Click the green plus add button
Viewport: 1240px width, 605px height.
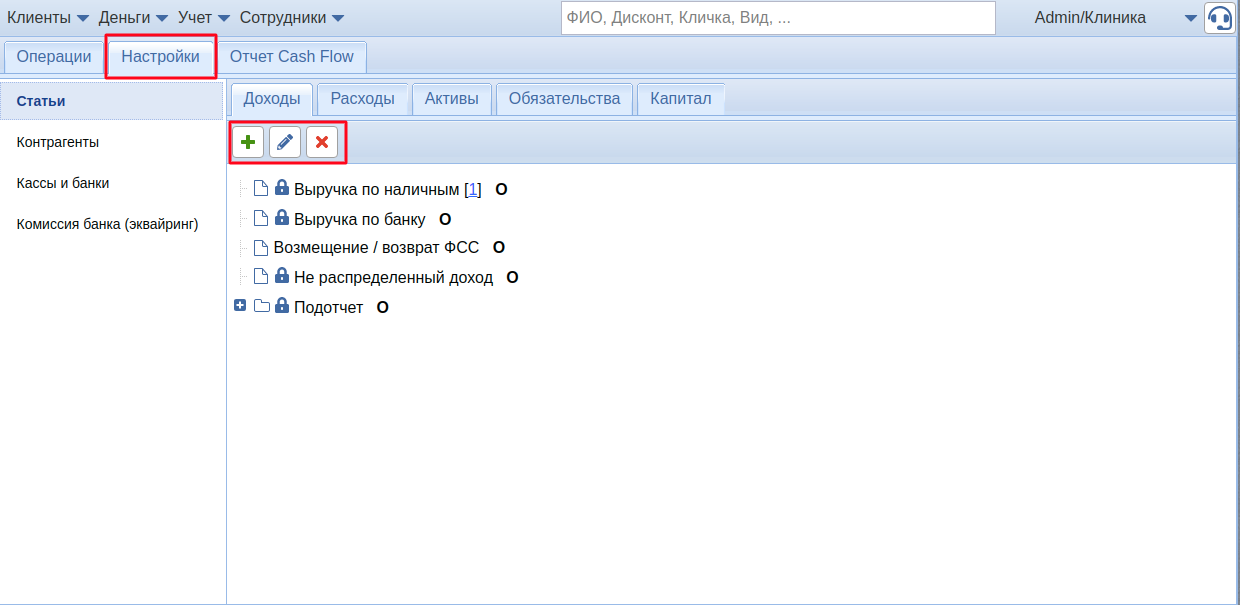coord(248,143)
